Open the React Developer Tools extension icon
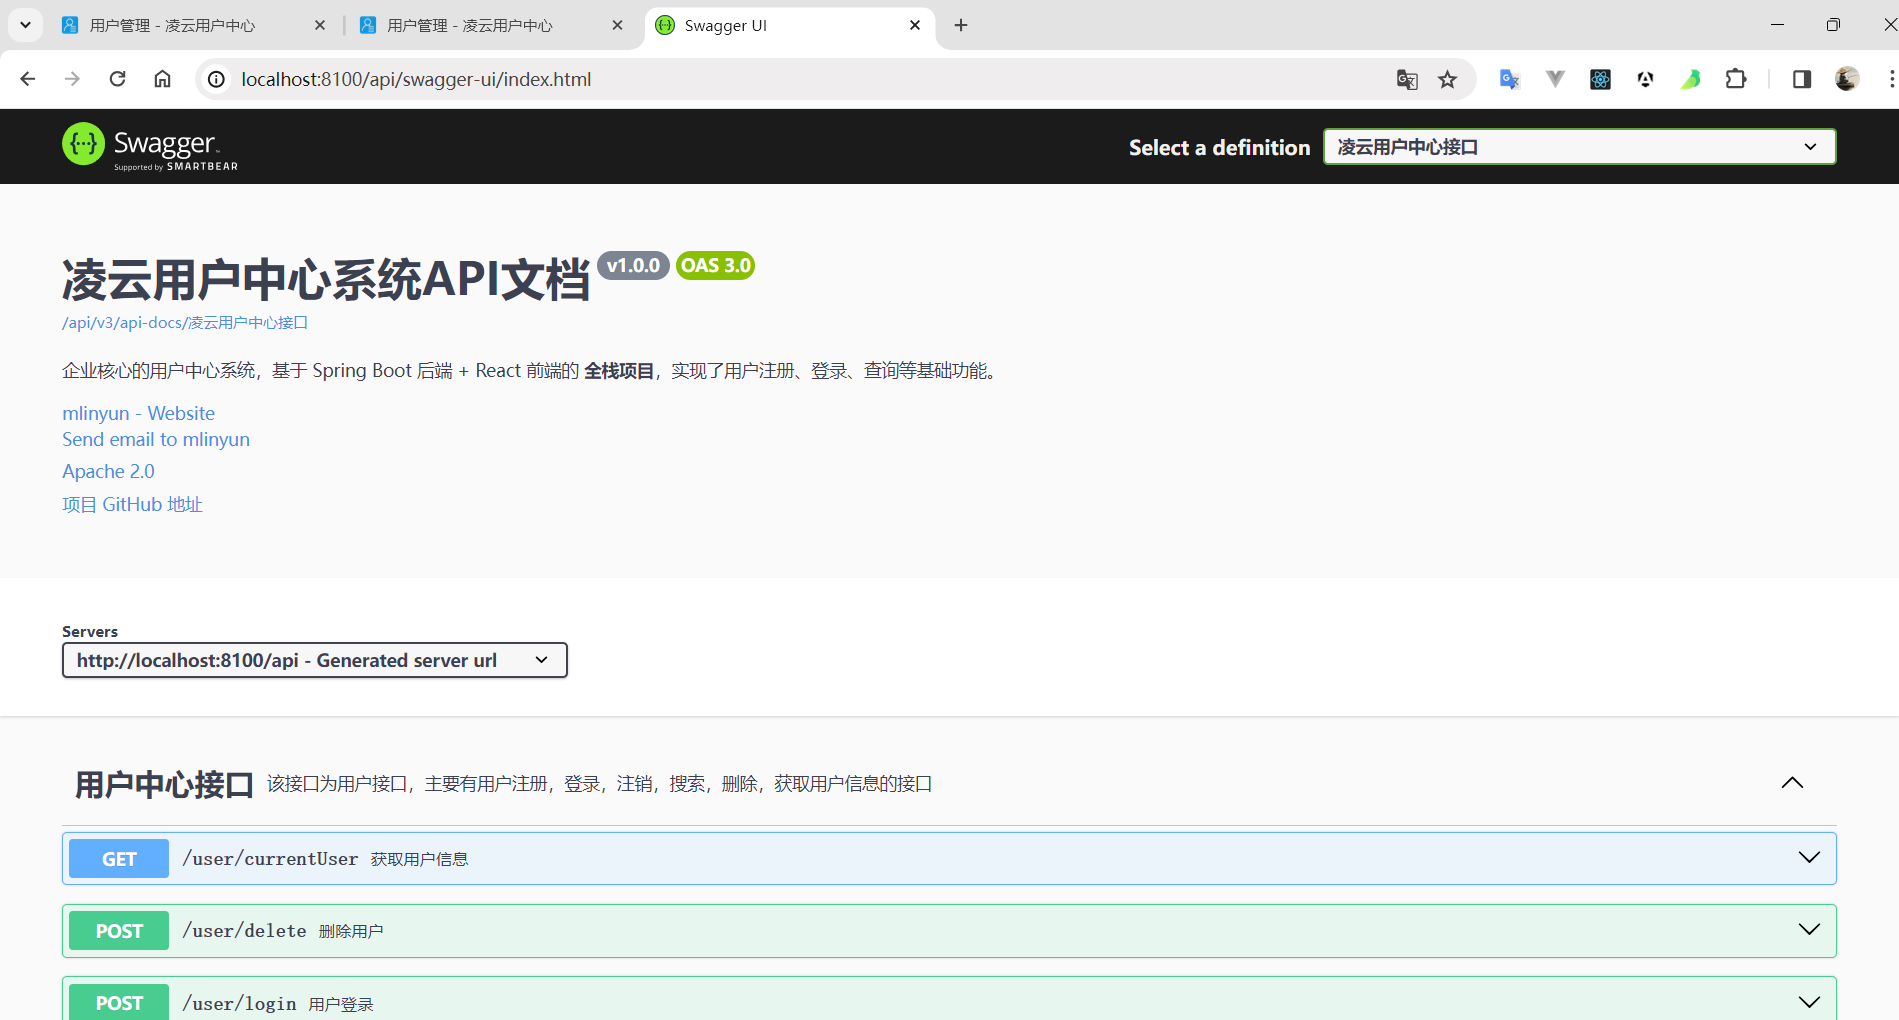The image size is (1899, 1020). (1600, 79)
